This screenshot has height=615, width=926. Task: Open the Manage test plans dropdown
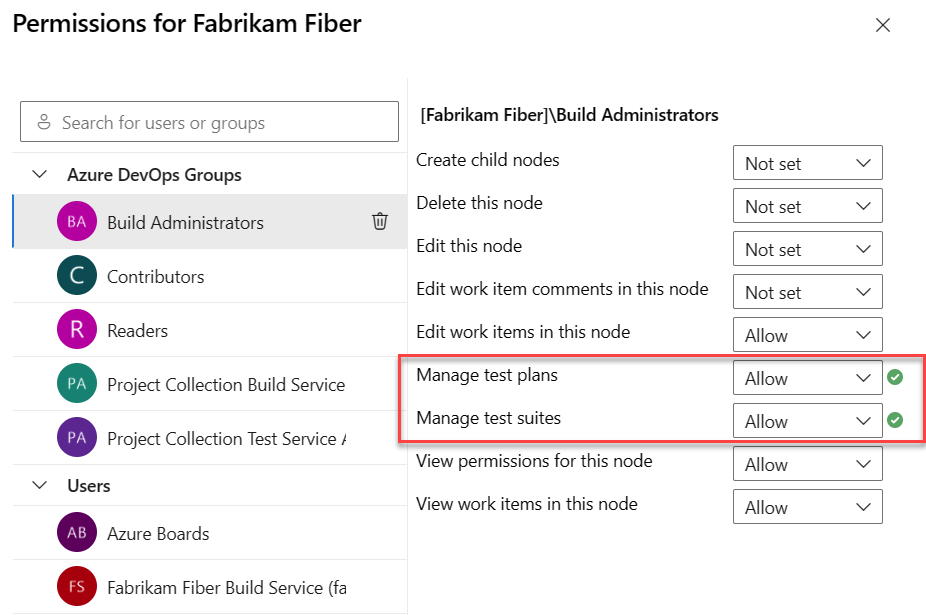click(x=807, y=377)
